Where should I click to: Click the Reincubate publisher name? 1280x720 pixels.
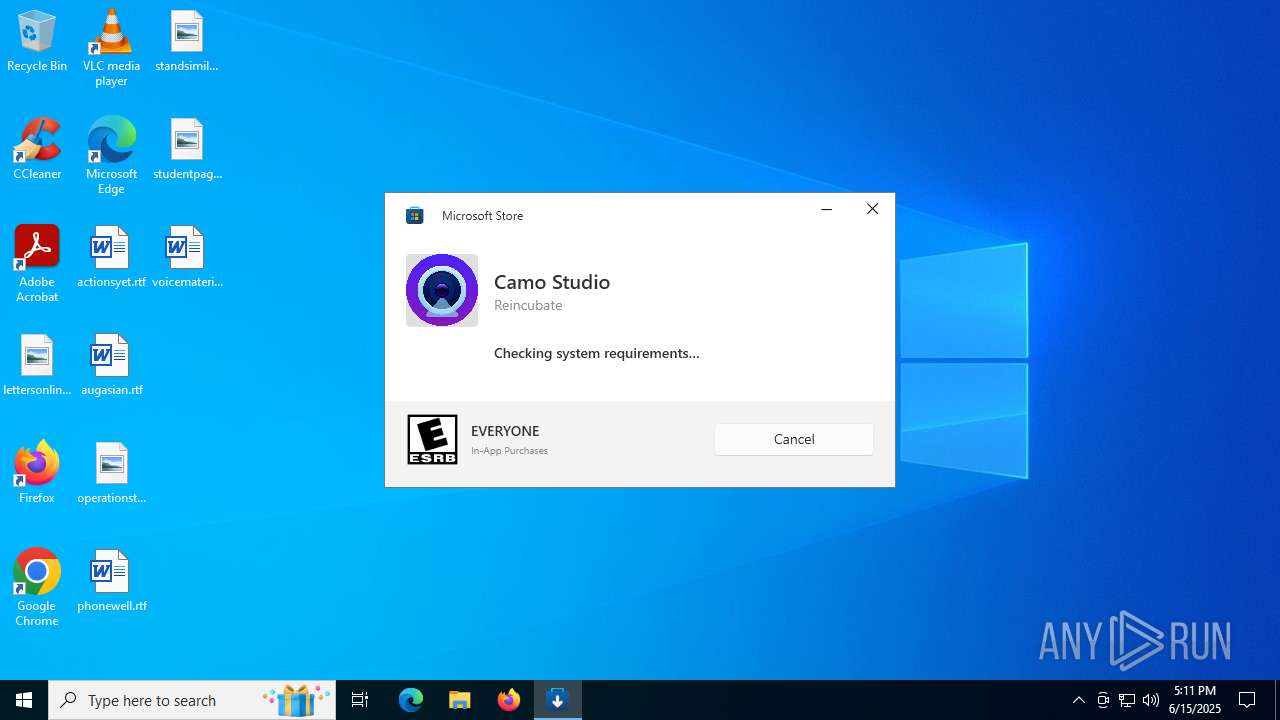click(528, 305)
